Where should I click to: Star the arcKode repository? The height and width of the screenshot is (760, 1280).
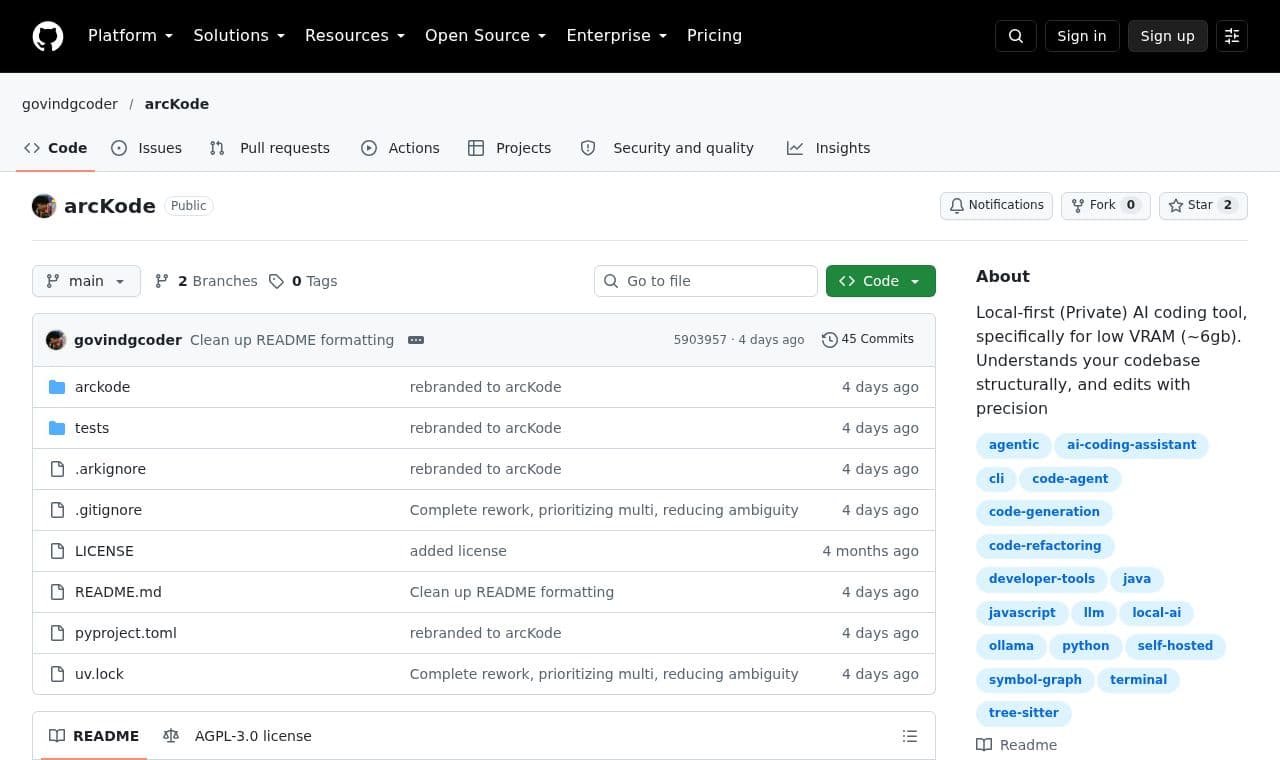(1203, 205)
